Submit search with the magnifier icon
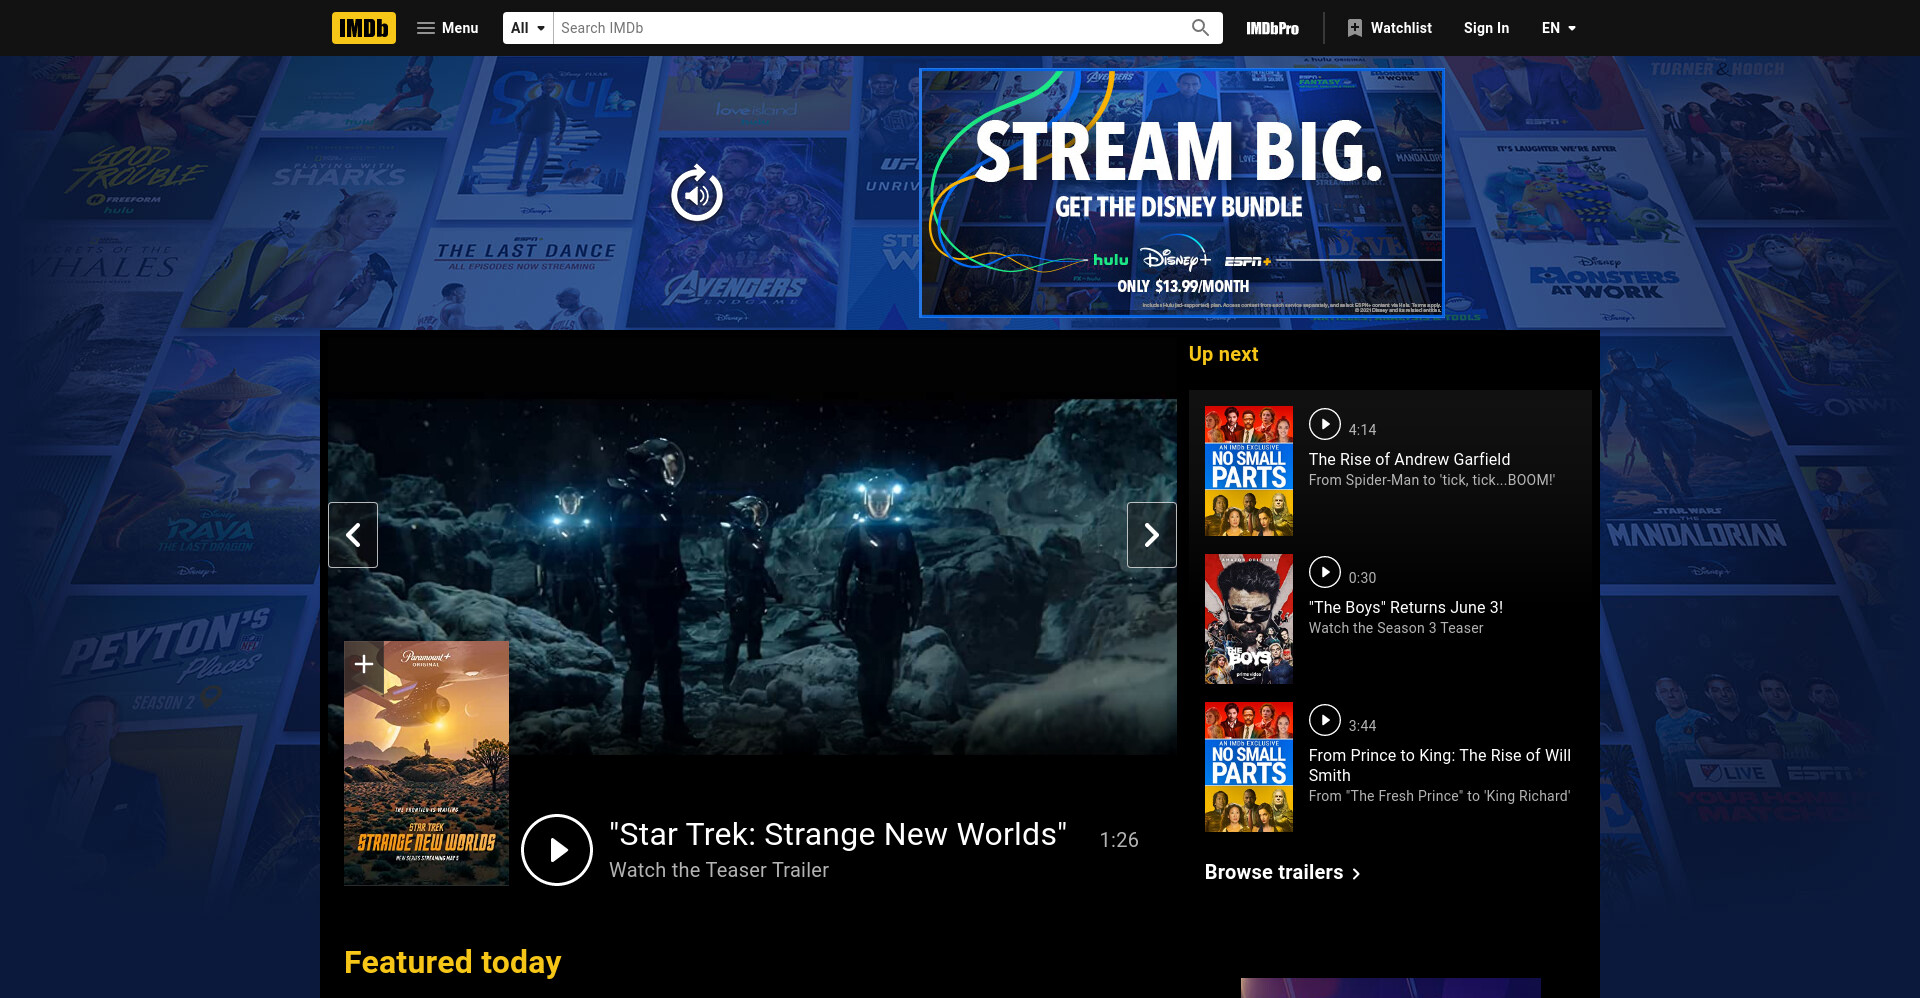Image resolution: width=1920 pixels, height=998 pixels. coord(1201,28)
